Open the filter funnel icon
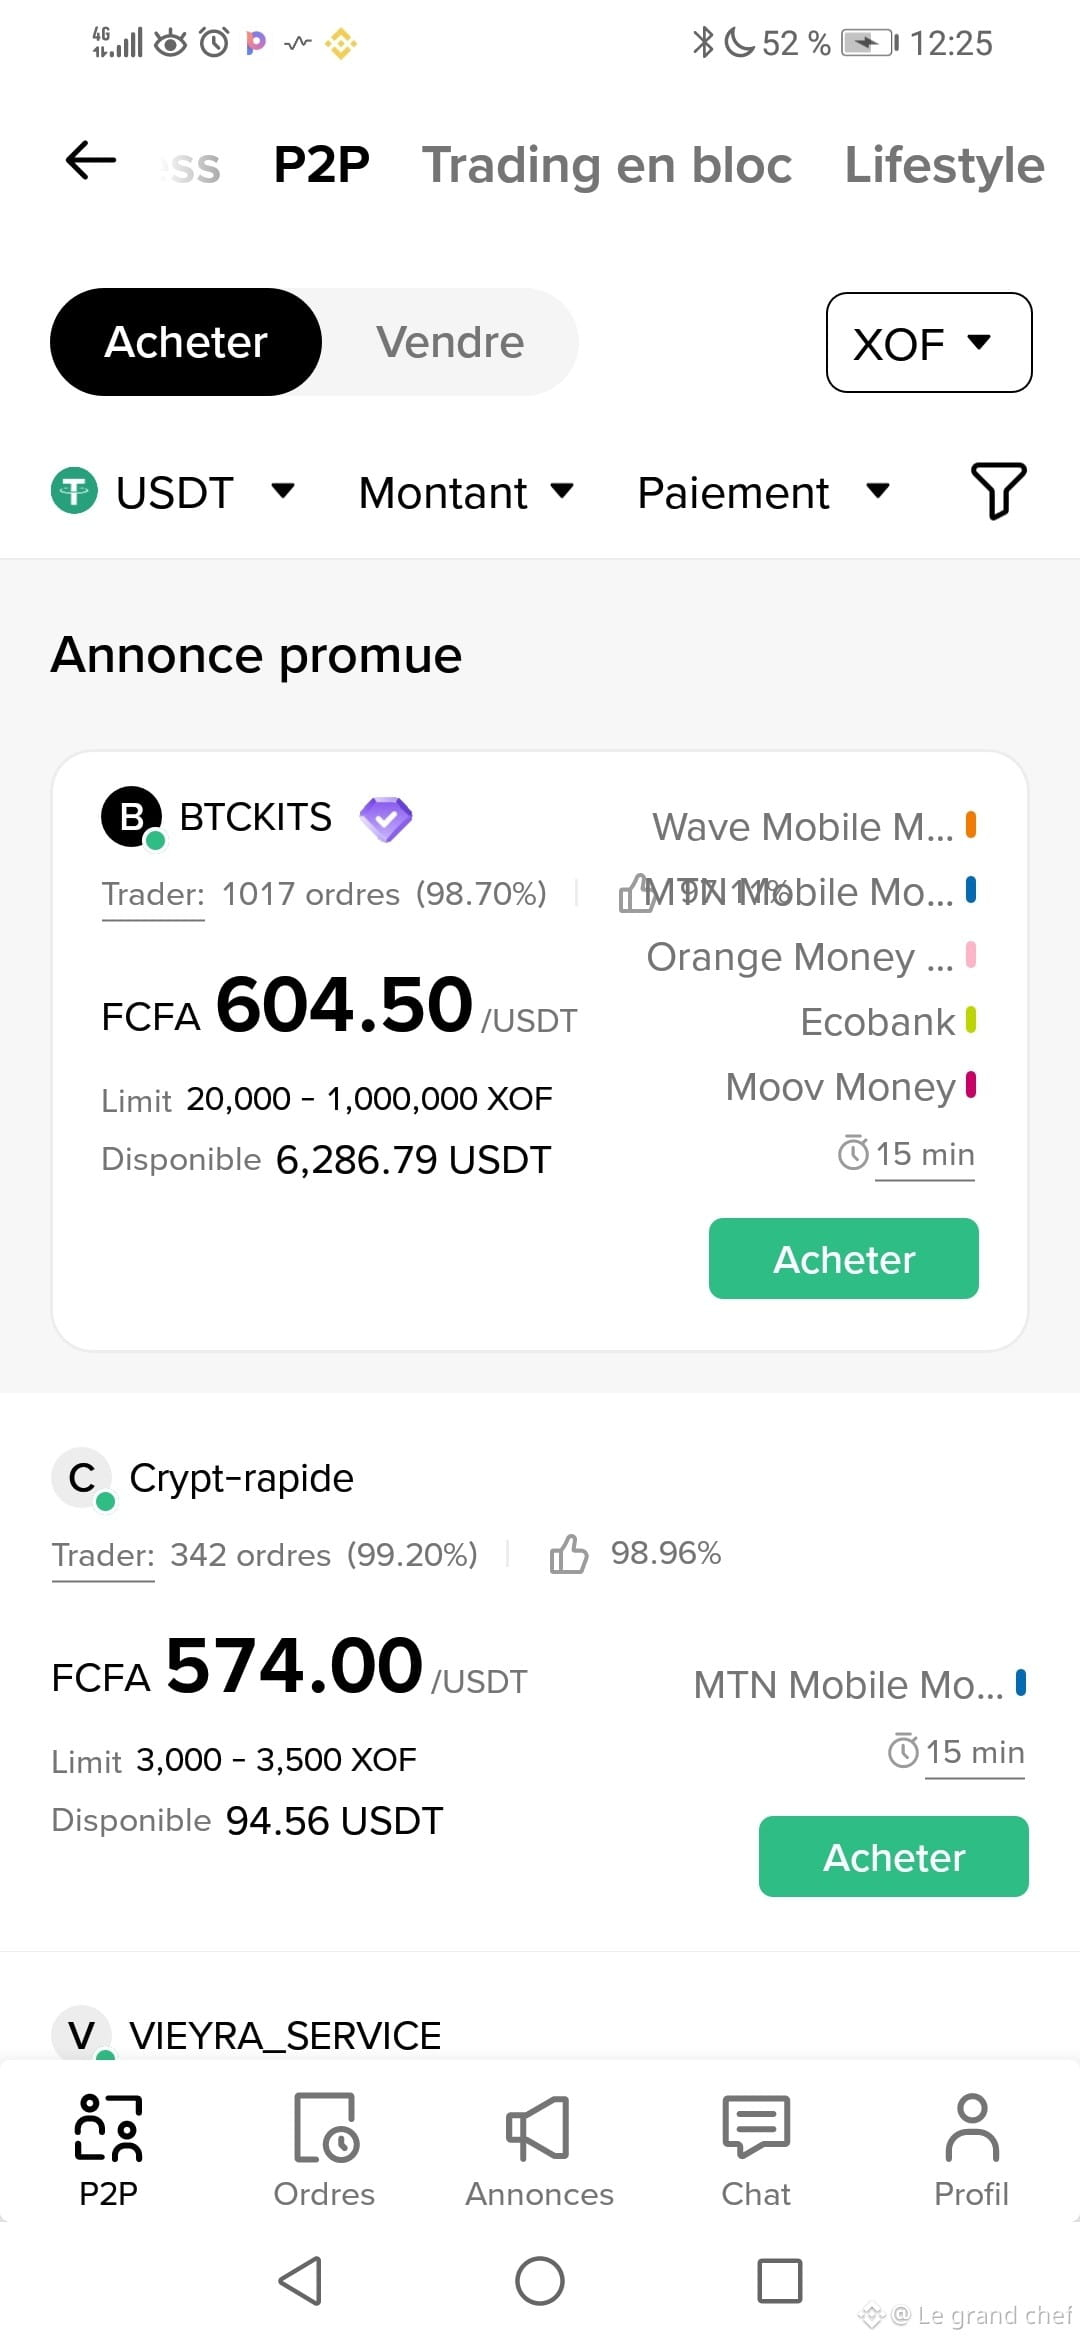The height and width of the screenshot is (2340, 1080). [x=998, y=491]
